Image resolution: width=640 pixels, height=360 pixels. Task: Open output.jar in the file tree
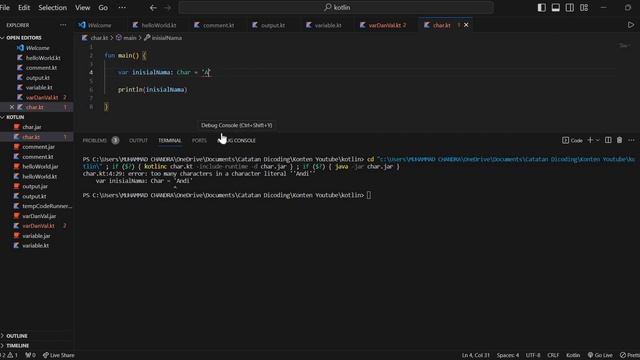click(x=35, y=187)
